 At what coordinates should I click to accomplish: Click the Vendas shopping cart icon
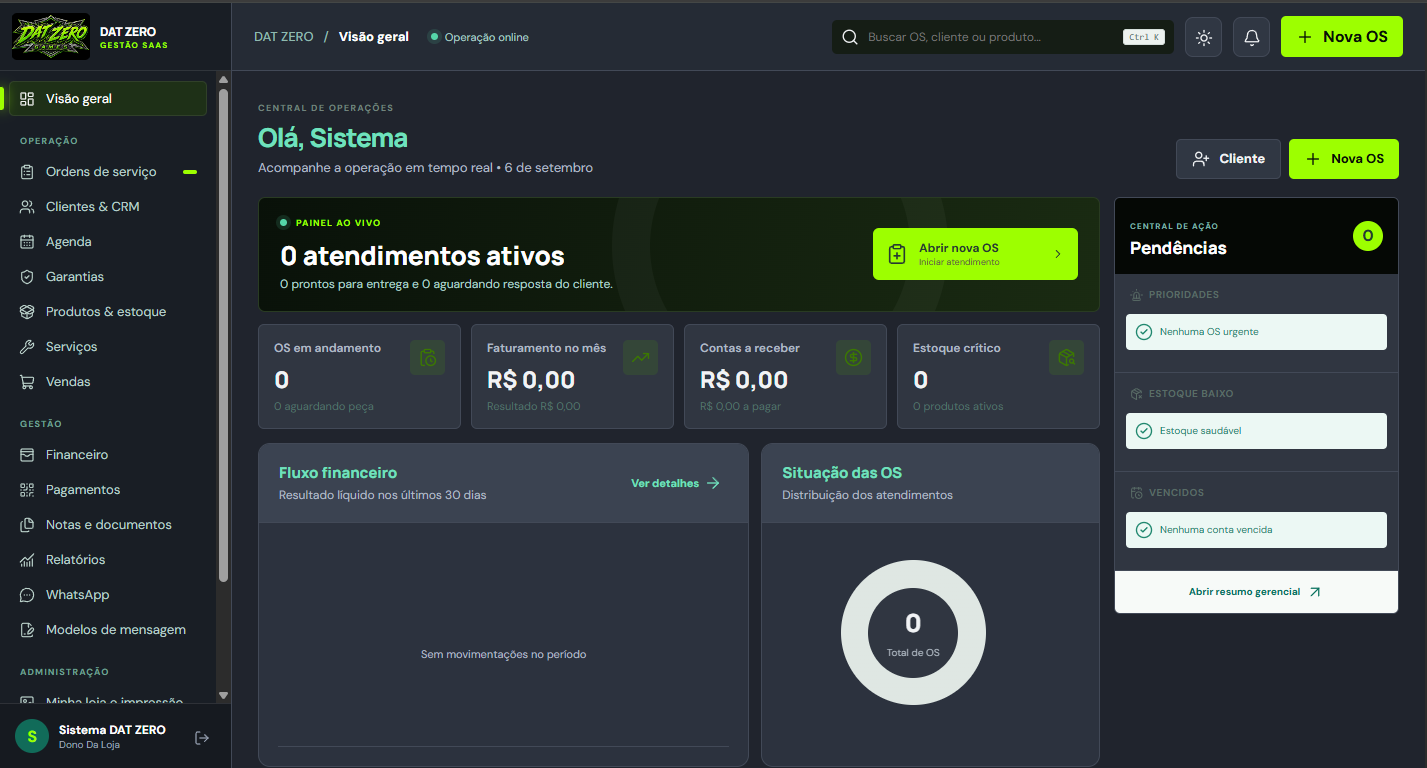point(27,382)
